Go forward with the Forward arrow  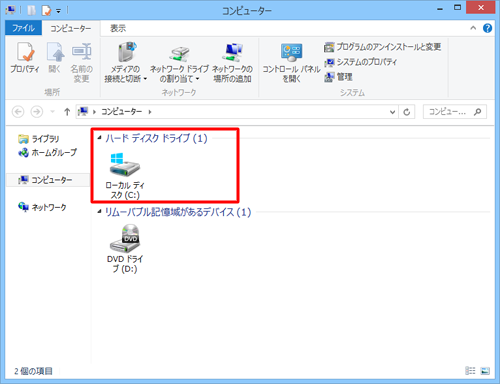(x=37, y=112)
